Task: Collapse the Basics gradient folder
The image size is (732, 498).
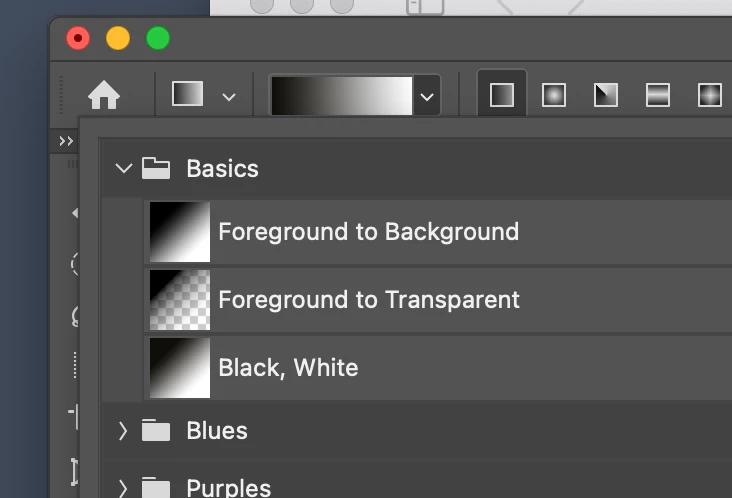Action: click(x=123, y=168)
